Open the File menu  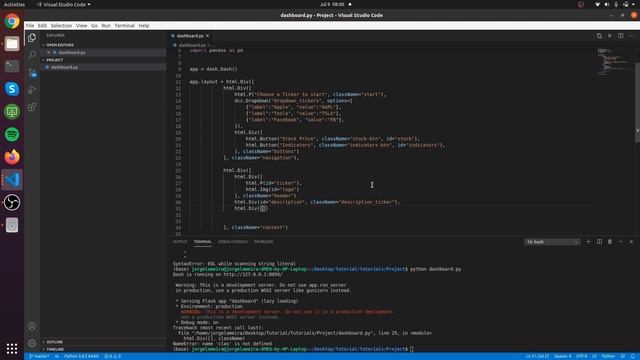[x=30, y=26]
